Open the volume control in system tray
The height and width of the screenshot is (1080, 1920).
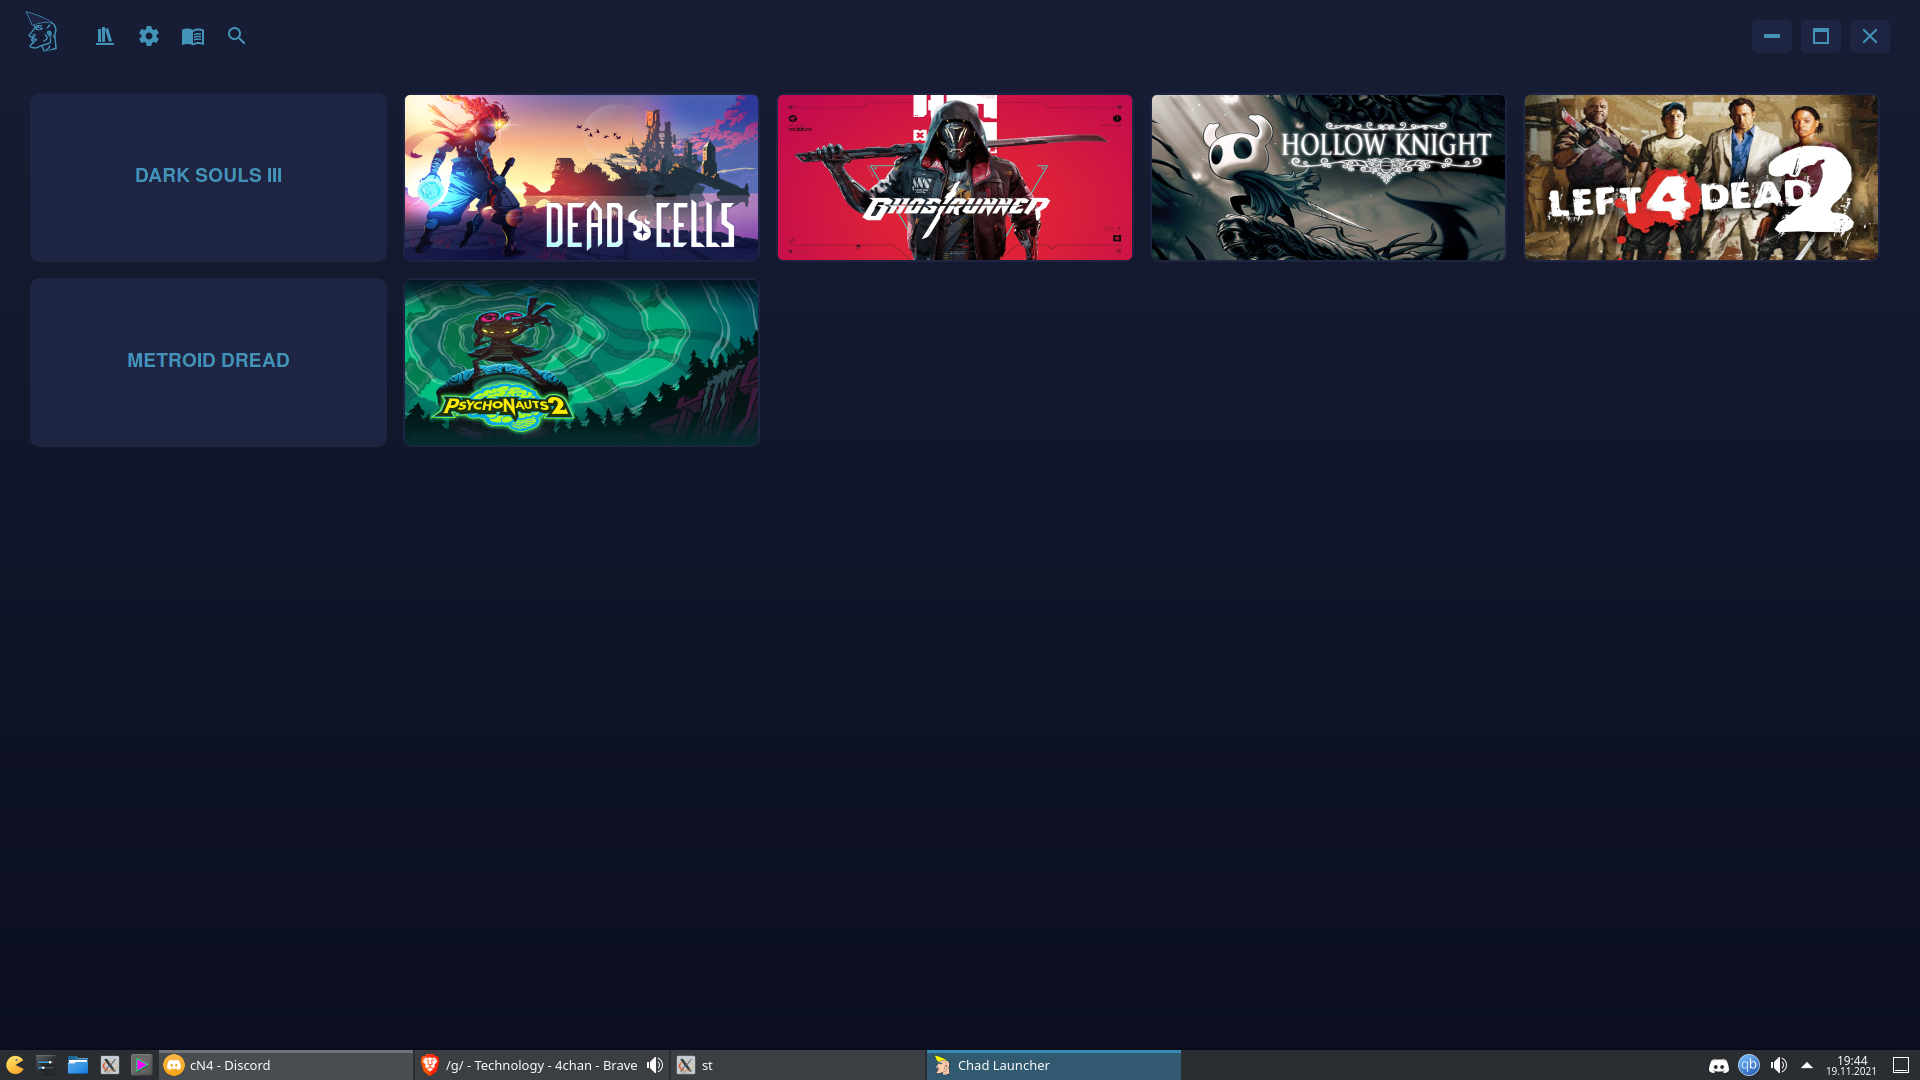tap(1779, 1065)
